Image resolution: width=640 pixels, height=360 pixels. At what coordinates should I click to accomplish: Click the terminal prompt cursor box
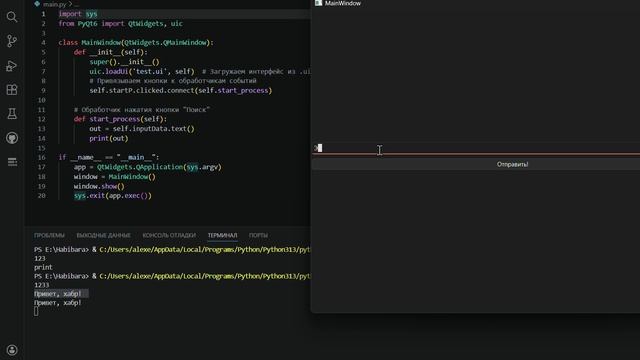tap(36, 311)
